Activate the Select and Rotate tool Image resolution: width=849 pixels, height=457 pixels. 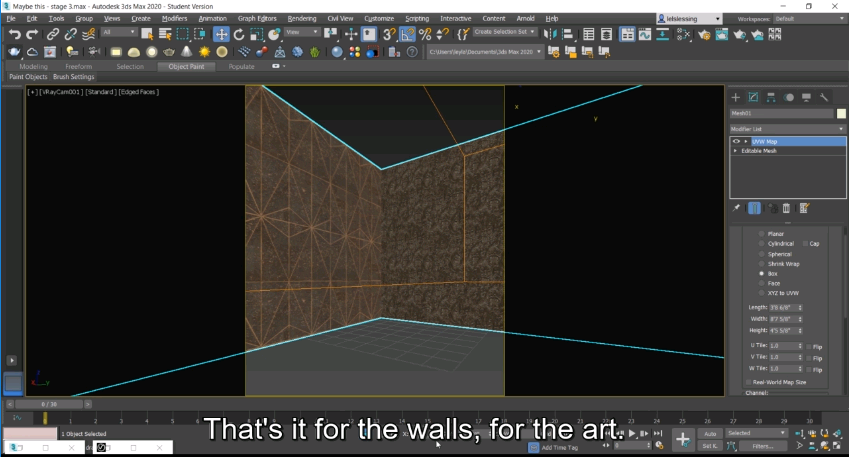tap(239, 35)
